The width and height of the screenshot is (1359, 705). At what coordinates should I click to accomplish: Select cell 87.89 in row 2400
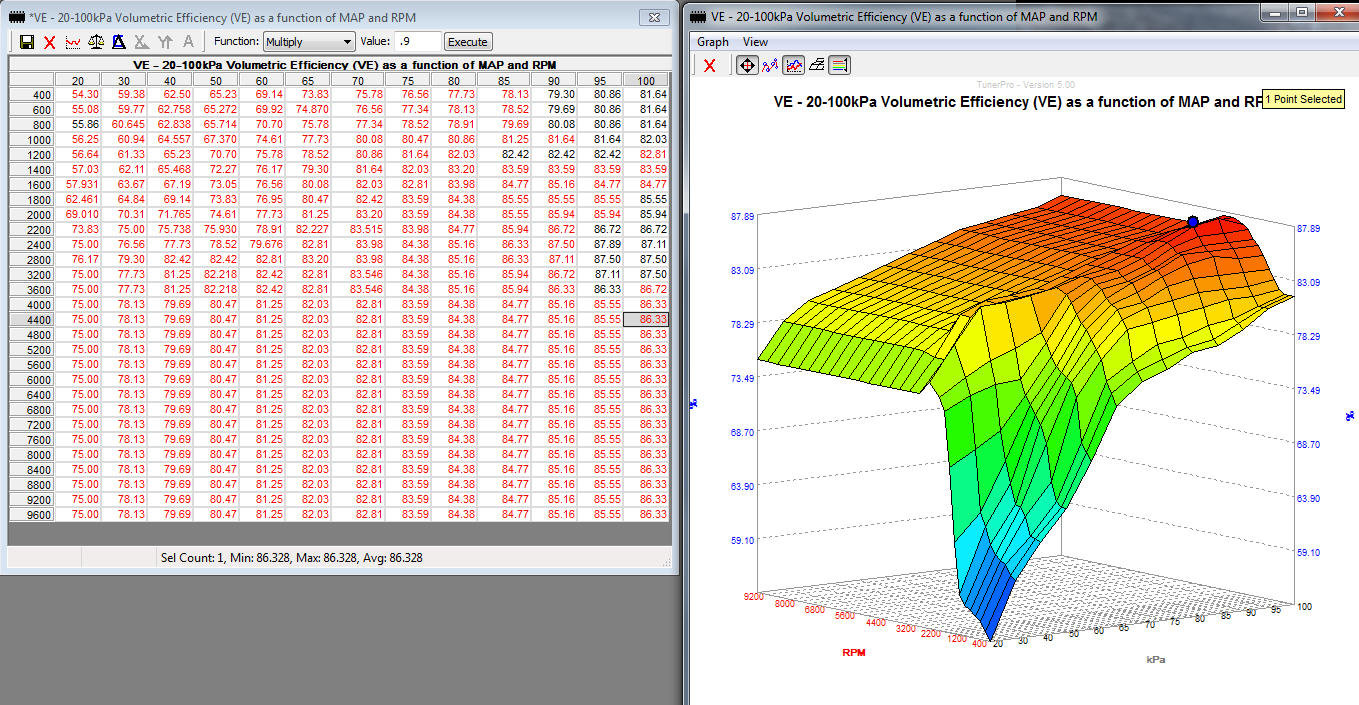coord(600,244)
